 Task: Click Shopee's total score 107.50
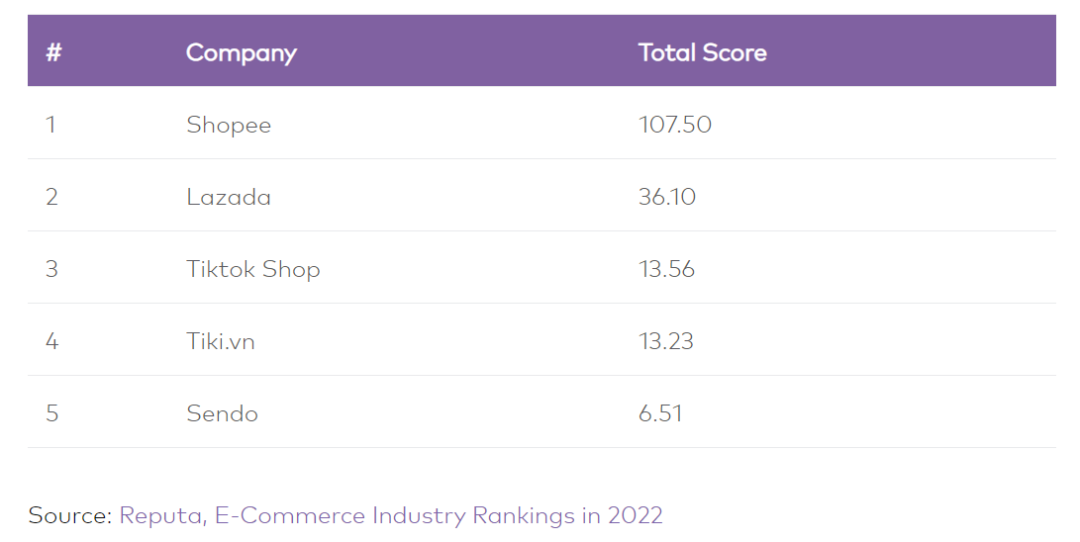(x=675, y=125)
